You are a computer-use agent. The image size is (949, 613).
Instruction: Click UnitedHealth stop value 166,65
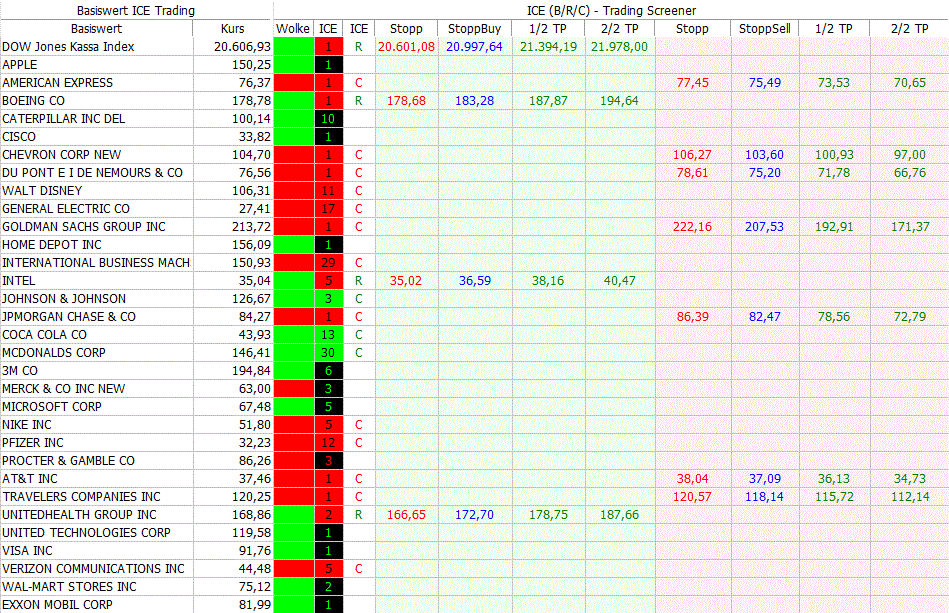(406, 515)
